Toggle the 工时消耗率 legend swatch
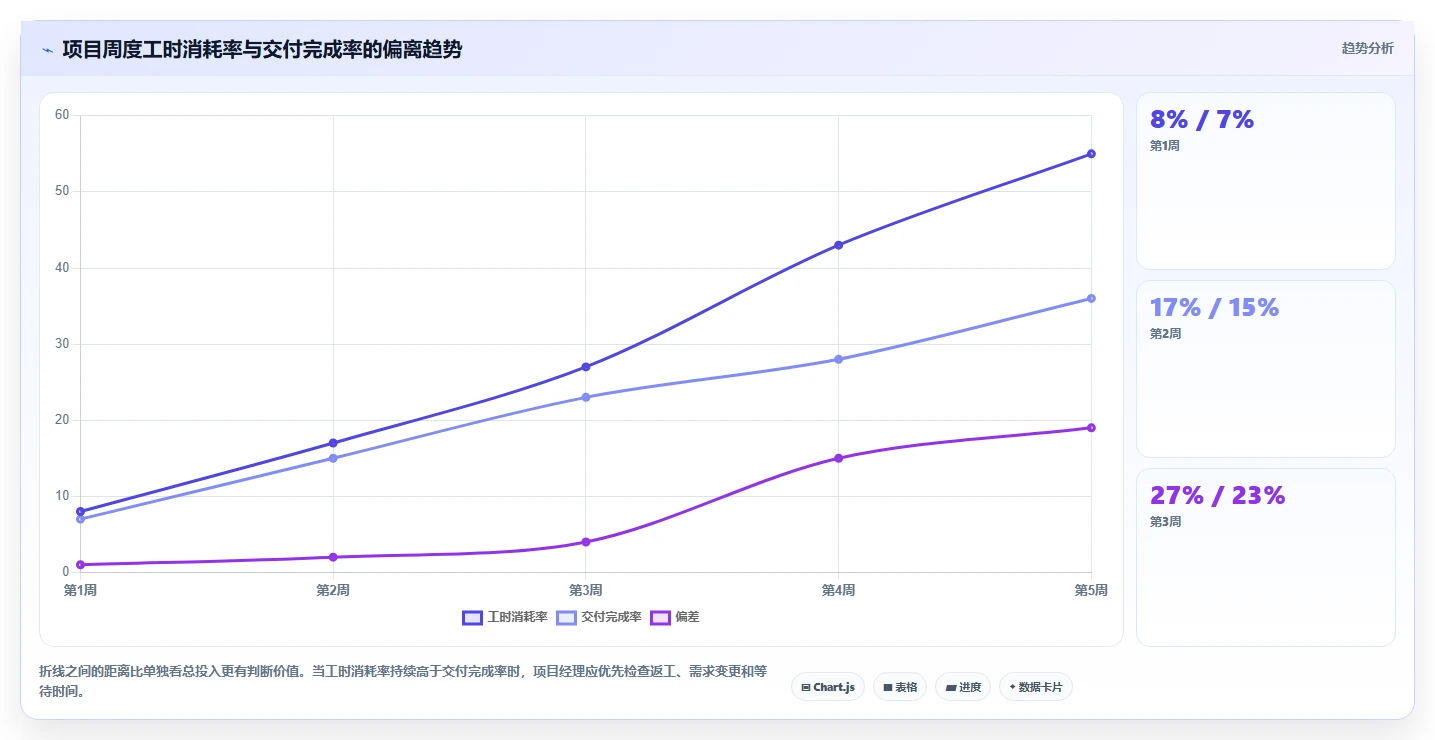1435x740 pixels. (x=472, y=617)
